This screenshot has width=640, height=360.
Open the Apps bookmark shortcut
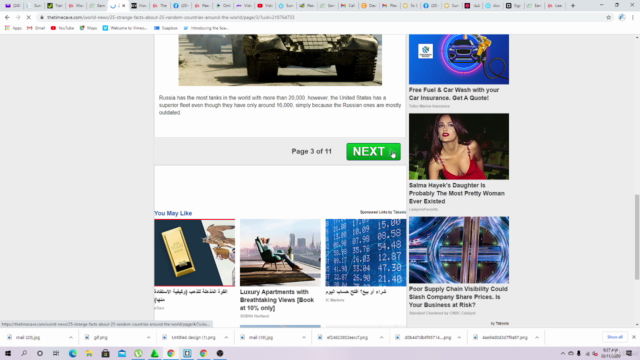(x=13, y=28)
